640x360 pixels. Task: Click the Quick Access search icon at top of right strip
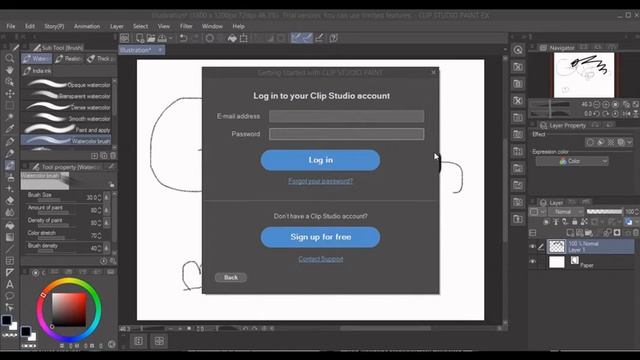pos(518,50)
